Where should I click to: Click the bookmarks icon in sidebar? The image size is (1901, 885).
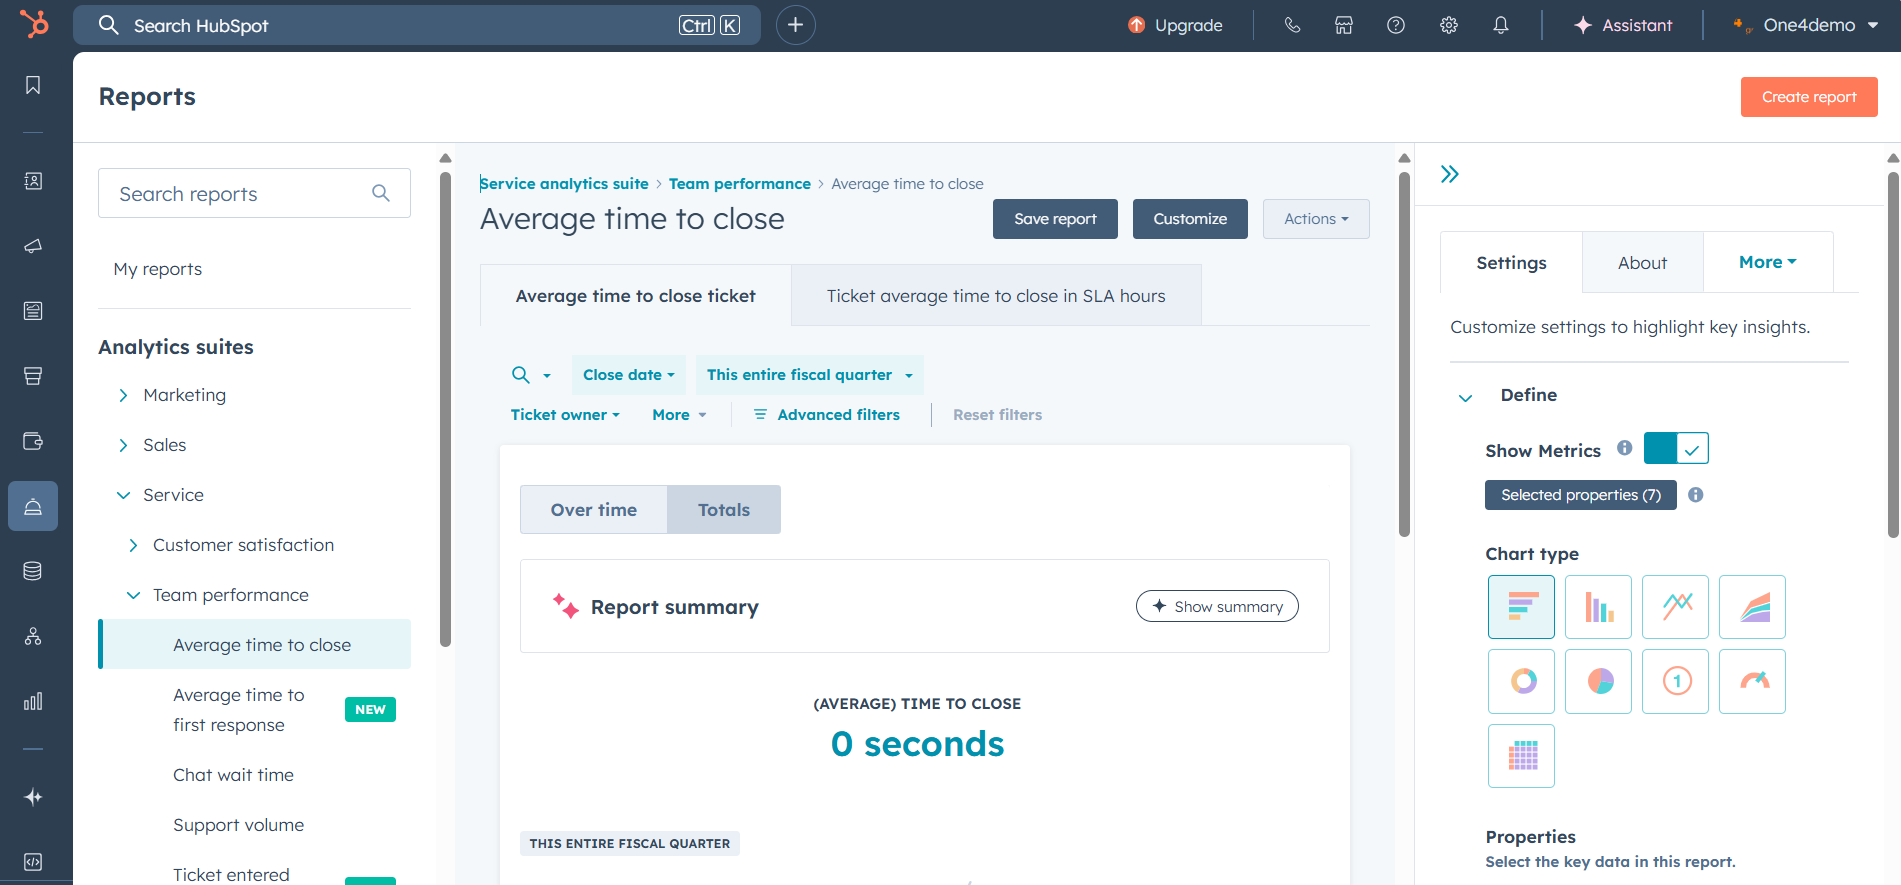[x=33, y=86]
